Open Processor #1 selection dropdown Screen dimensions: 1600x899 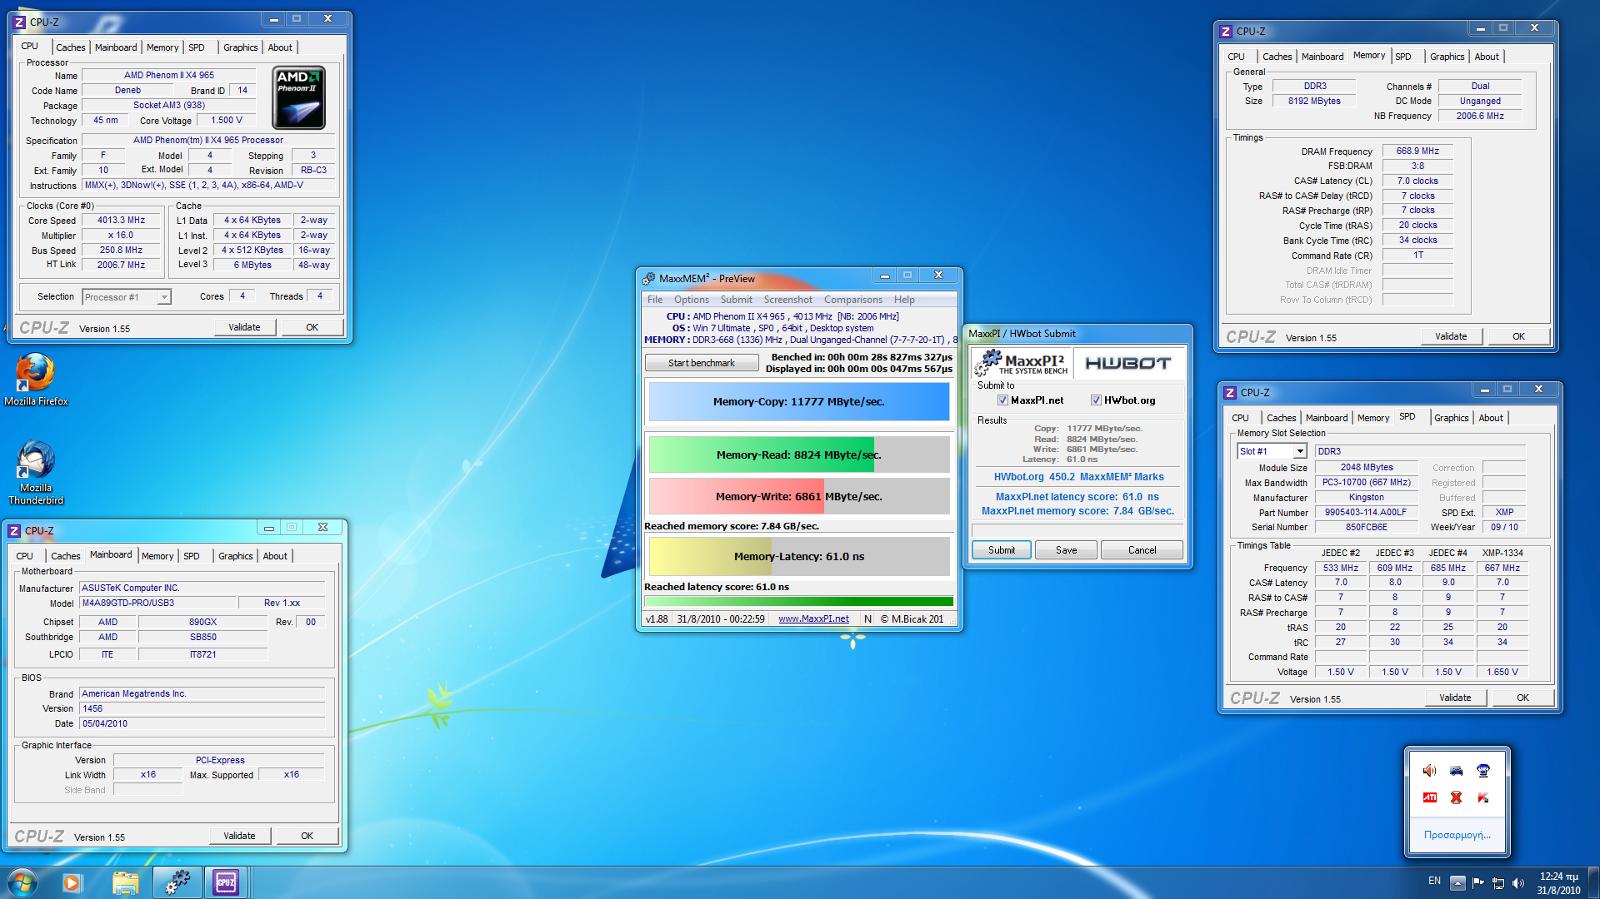(127, 297)
